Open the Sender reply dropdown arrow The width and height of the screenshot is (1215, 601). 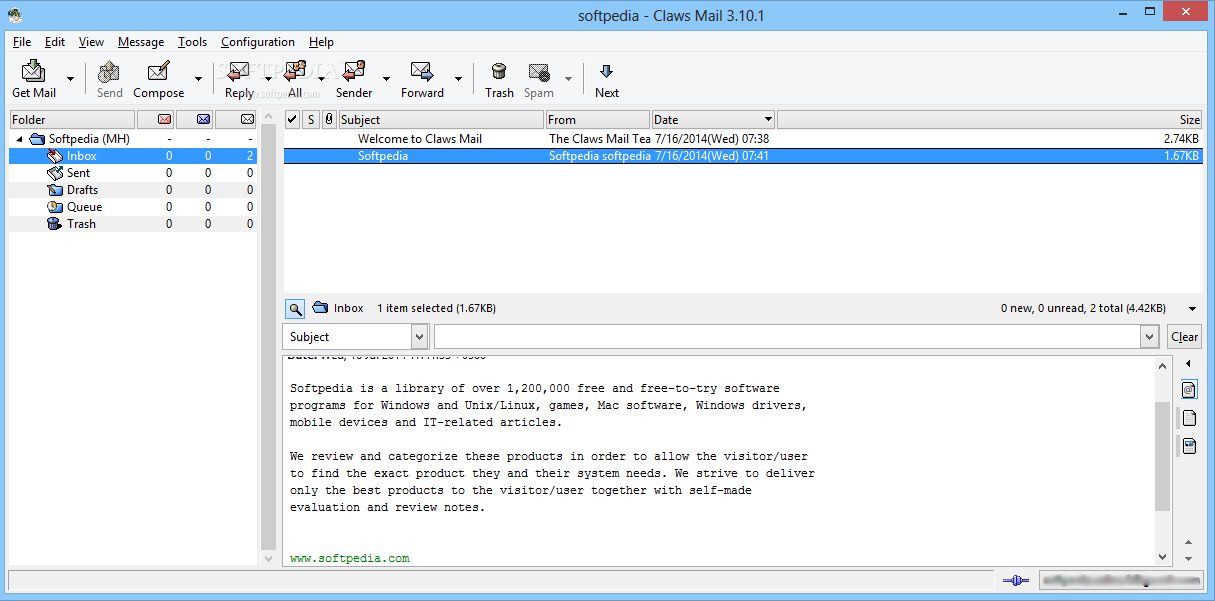386,79
